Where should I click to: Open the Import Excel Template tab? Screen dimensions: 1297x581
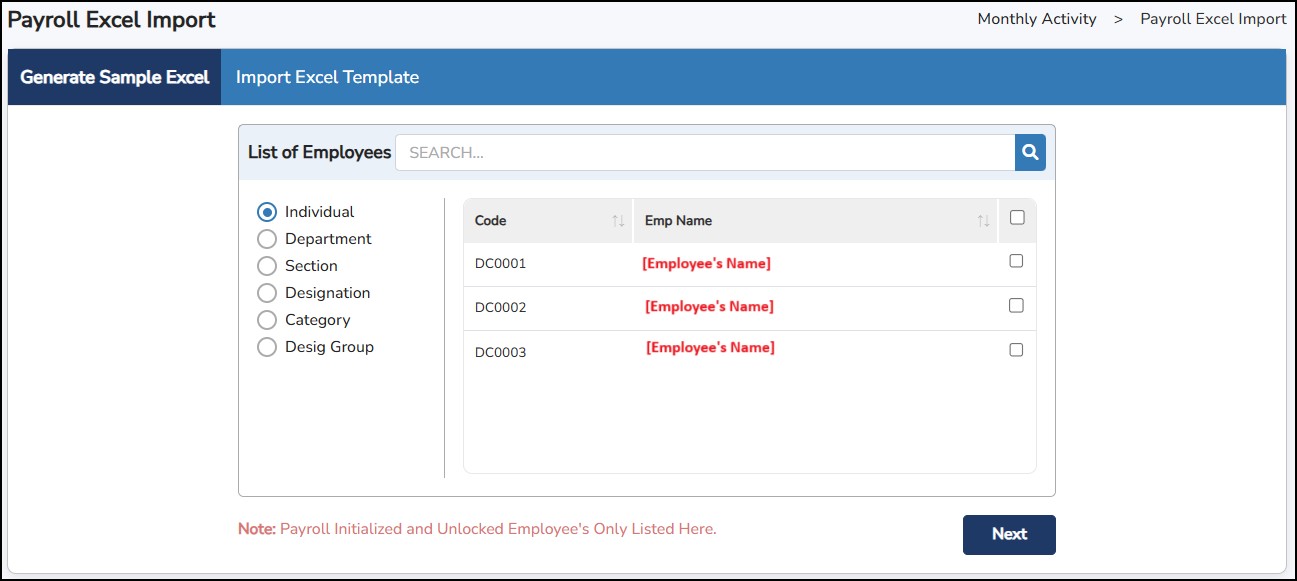[327, 77]
